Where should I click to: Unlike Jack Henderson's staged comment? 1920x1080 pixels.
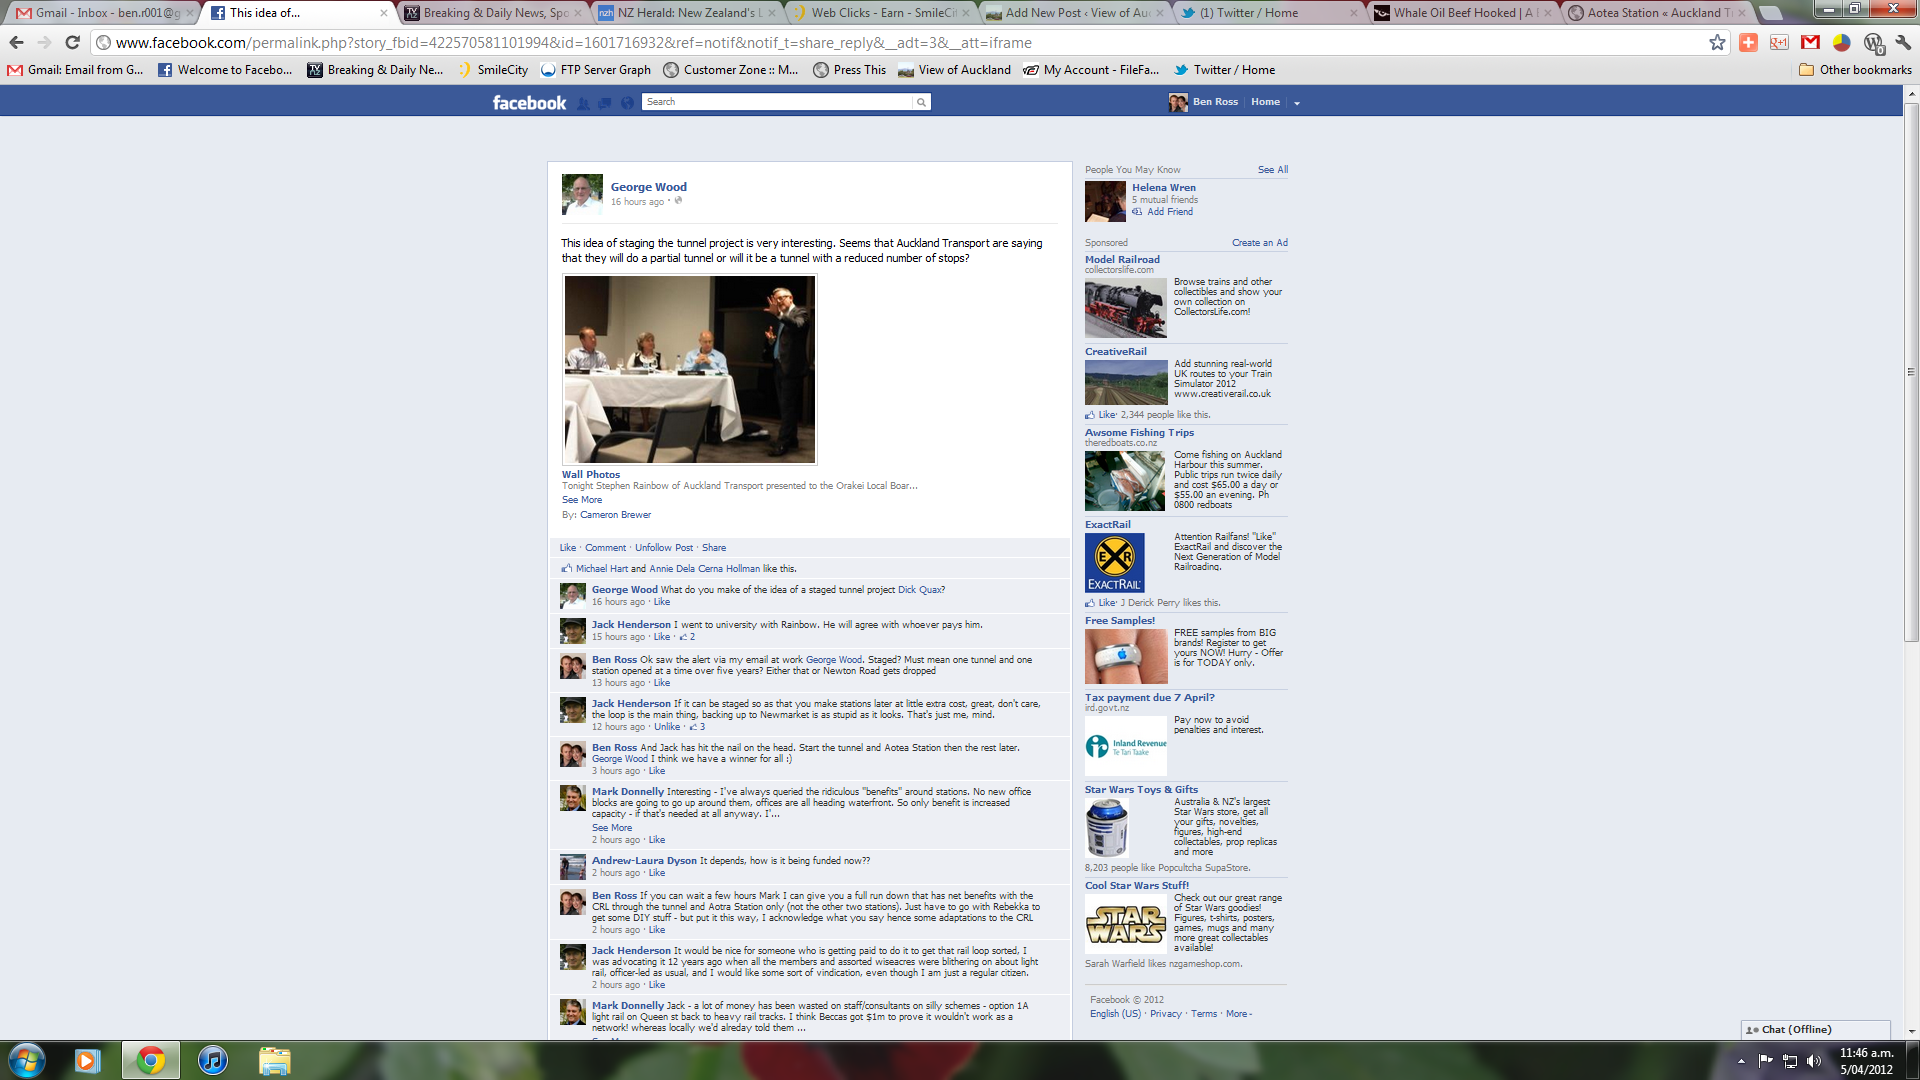[667, 727]
